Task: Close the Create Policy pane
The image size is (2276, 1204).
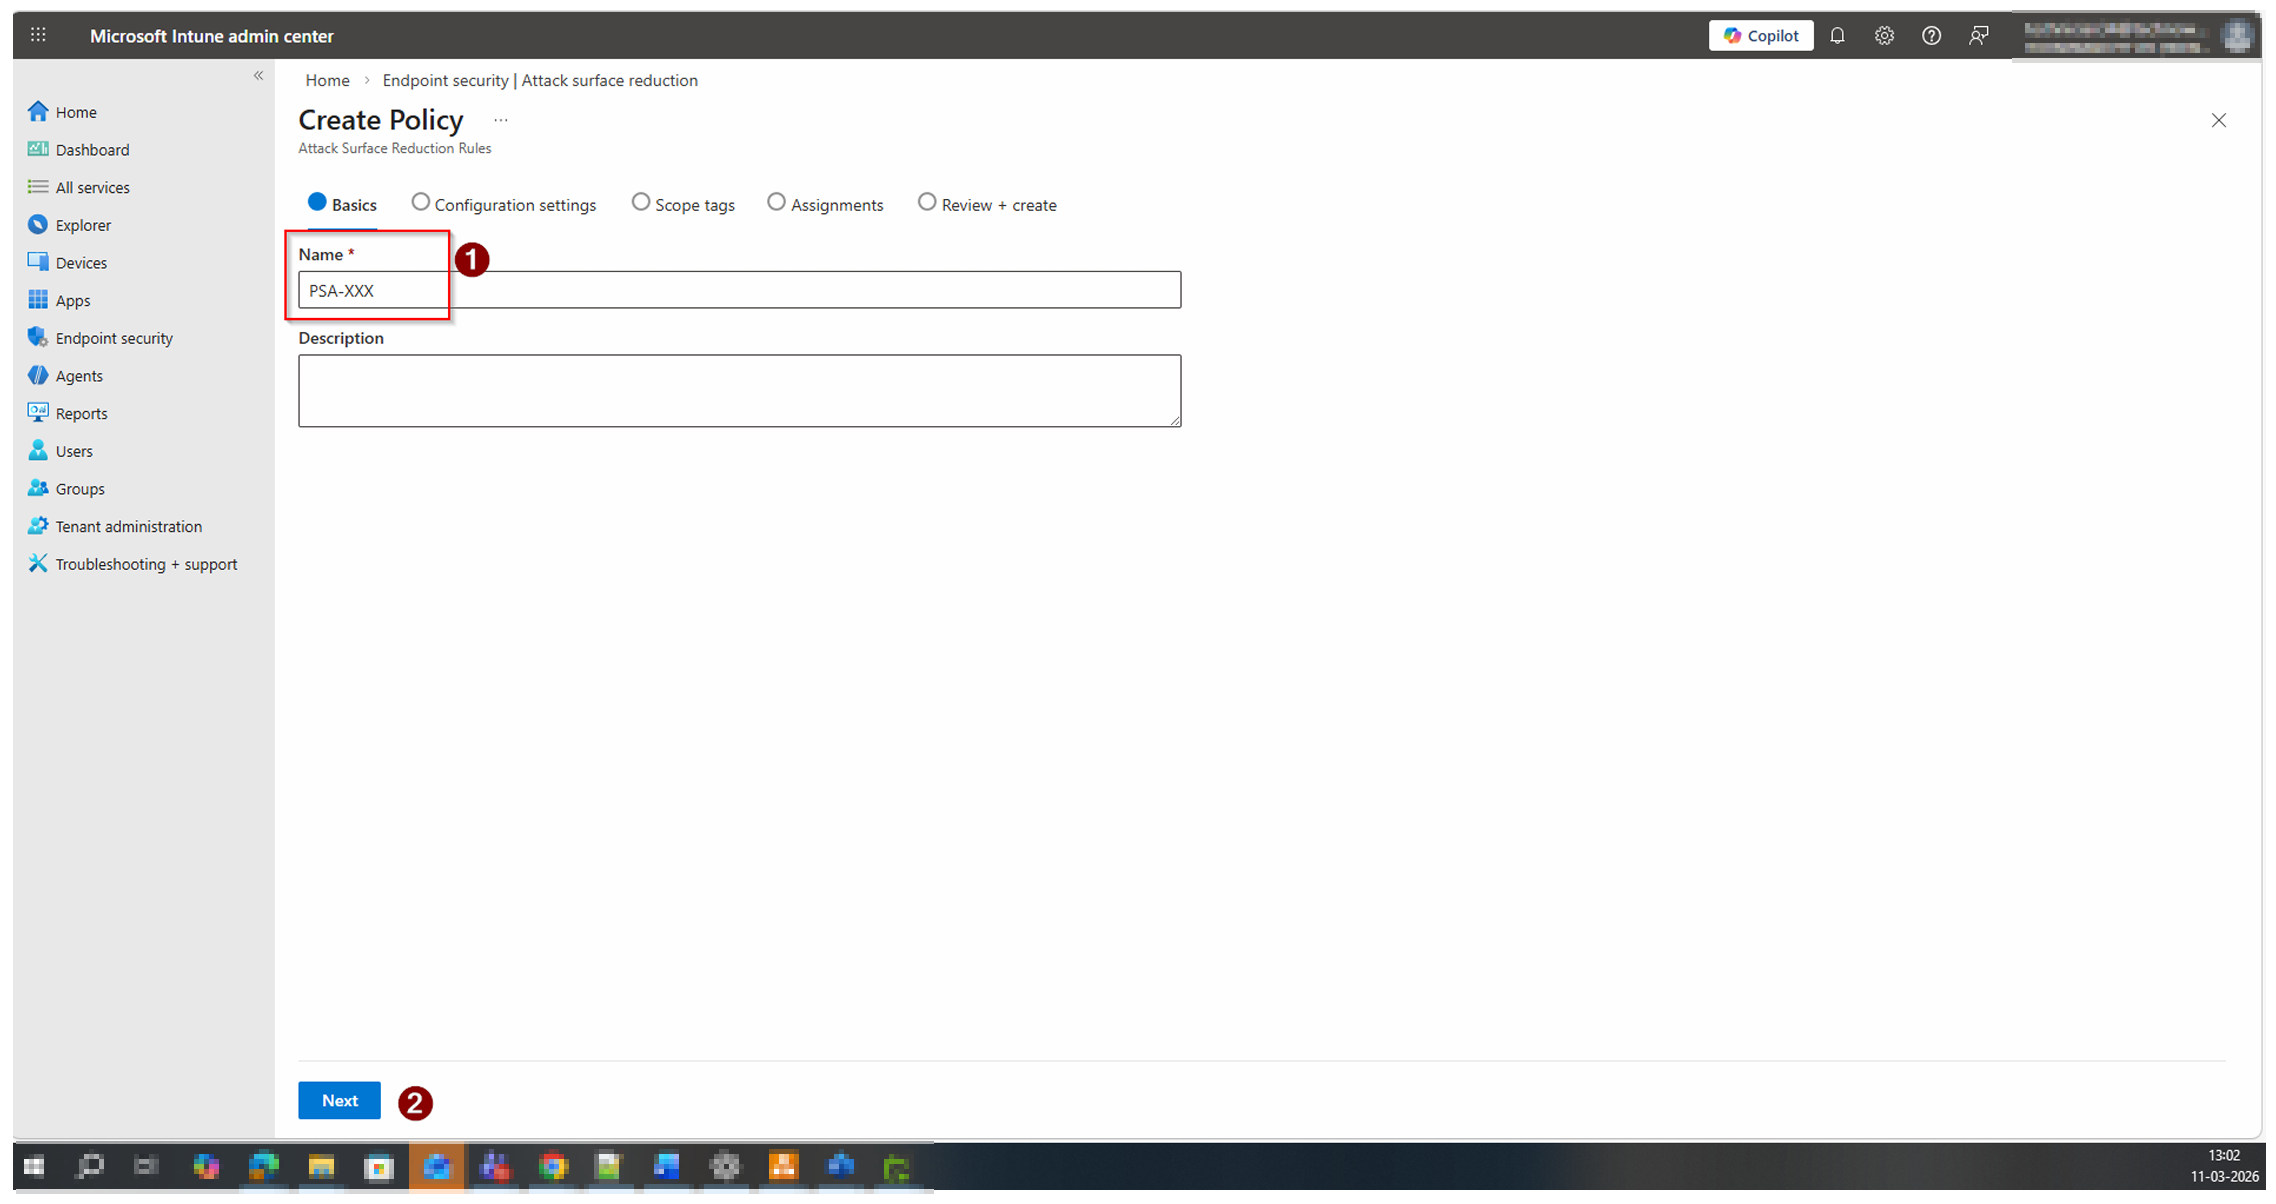Action: (2219, 120)
